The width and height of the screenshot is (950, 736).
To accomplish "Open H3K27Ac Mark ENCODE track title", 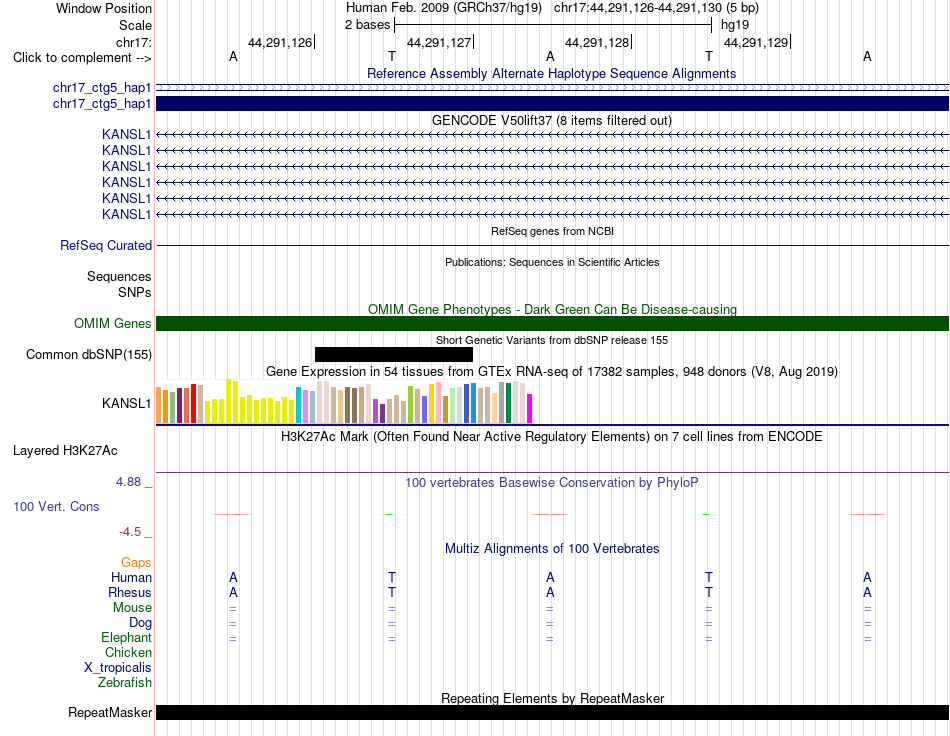I will pyautogui.click(x=551, y=437).
